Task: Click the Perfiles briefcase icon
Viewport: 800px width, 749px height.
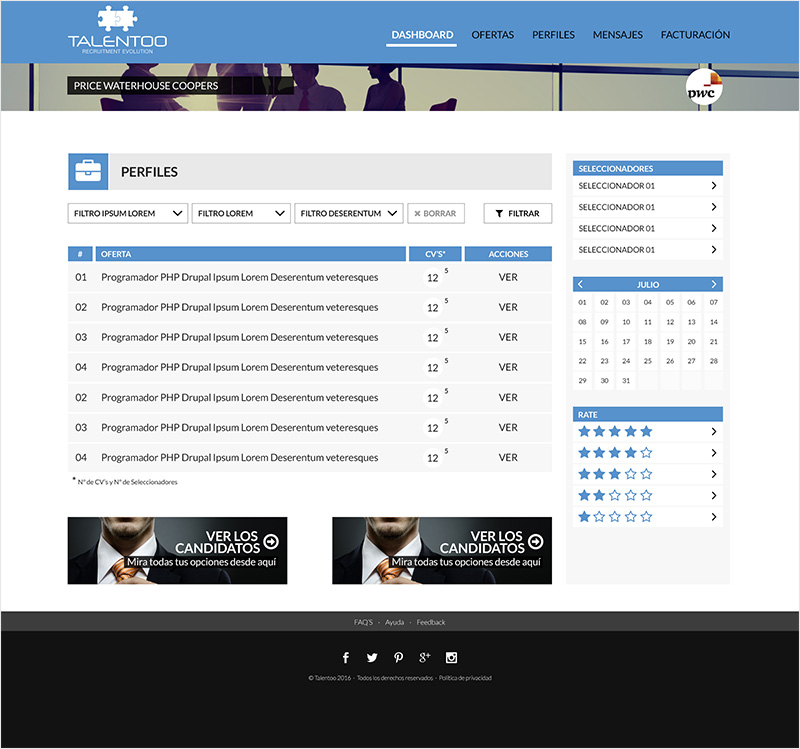Action: point(88,171)
